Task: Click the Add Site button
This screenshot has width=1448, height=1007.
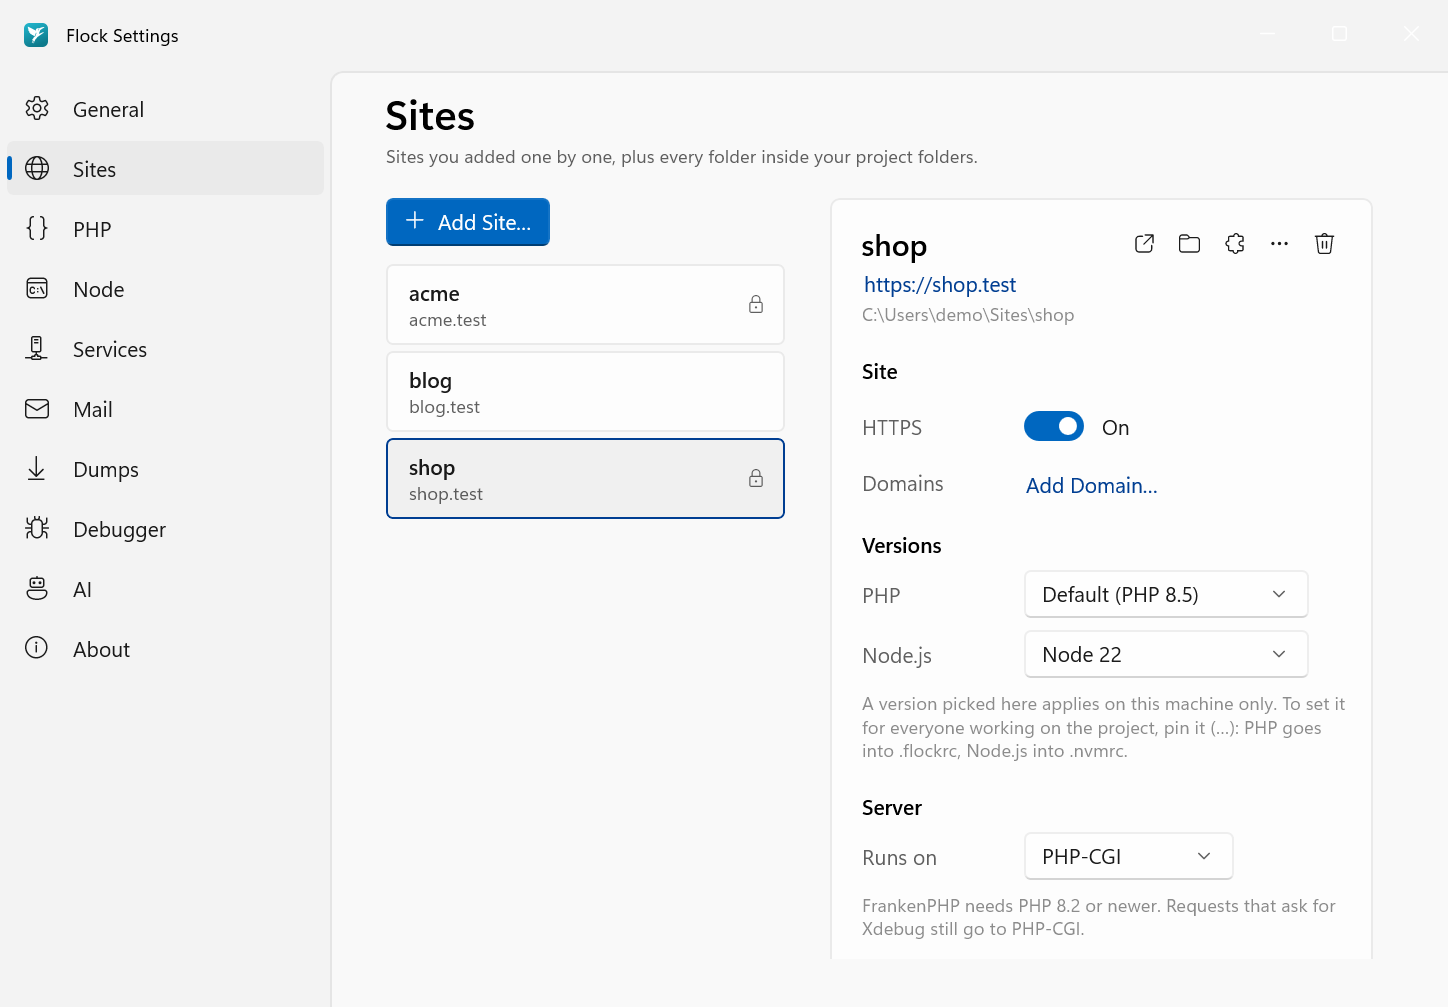Action: coord(468,222)
